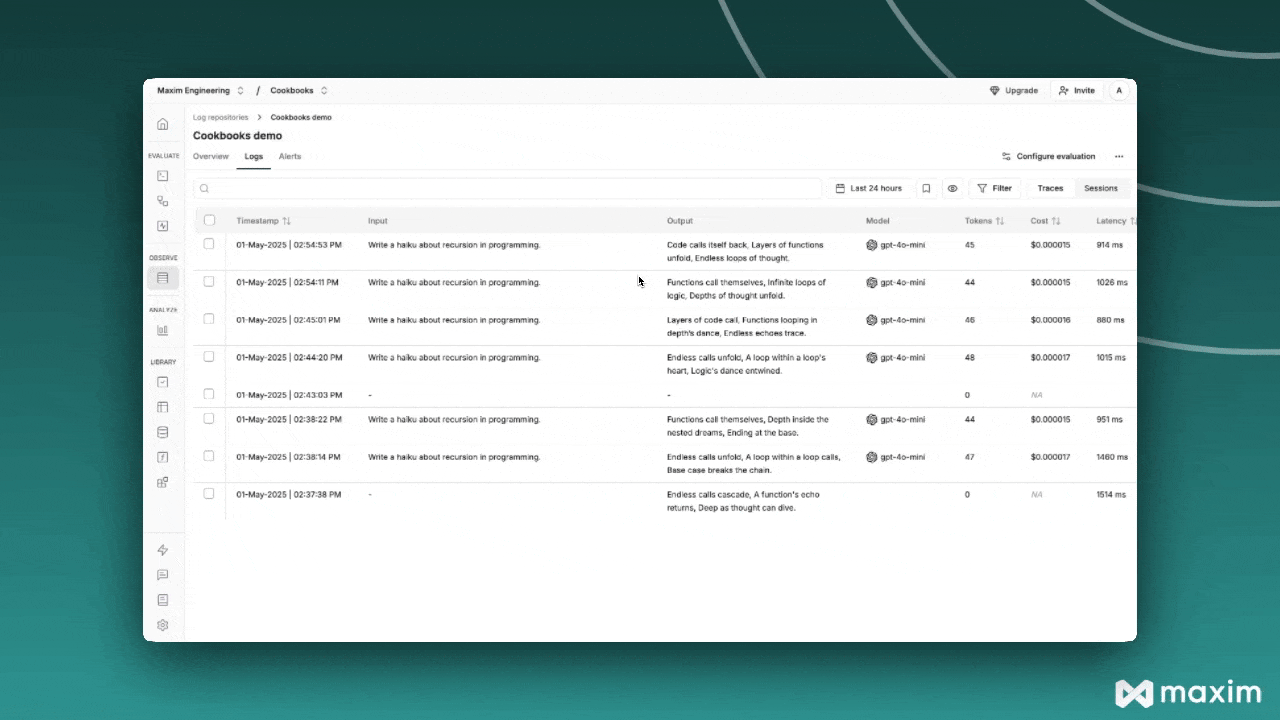Click the diamond Upgrade icon

pos(994,90)
